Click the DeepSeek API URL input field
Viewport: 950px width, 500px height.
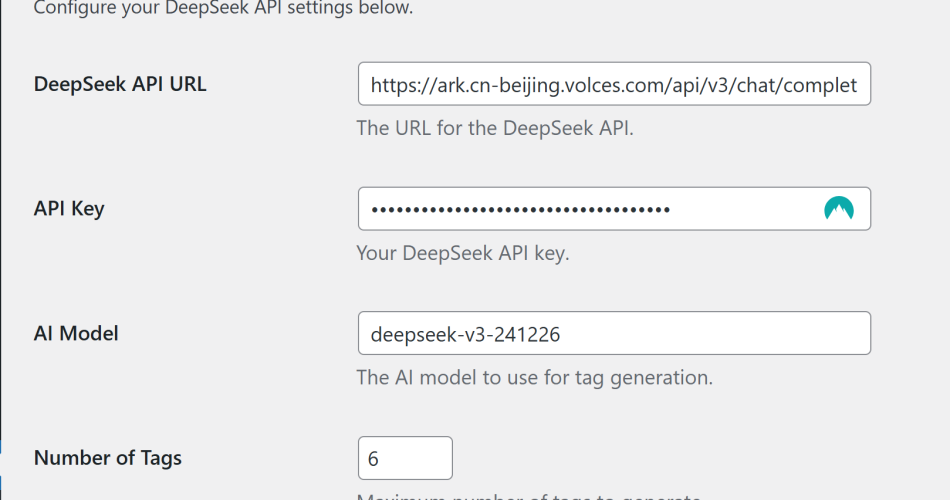pyautogui.click(x=614, y=84)
